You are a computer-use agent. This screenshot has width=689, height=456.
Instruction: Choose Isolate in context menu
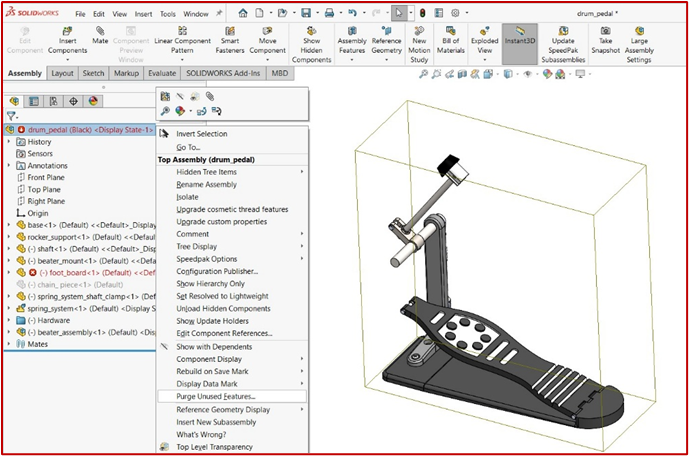pos(232,197)
